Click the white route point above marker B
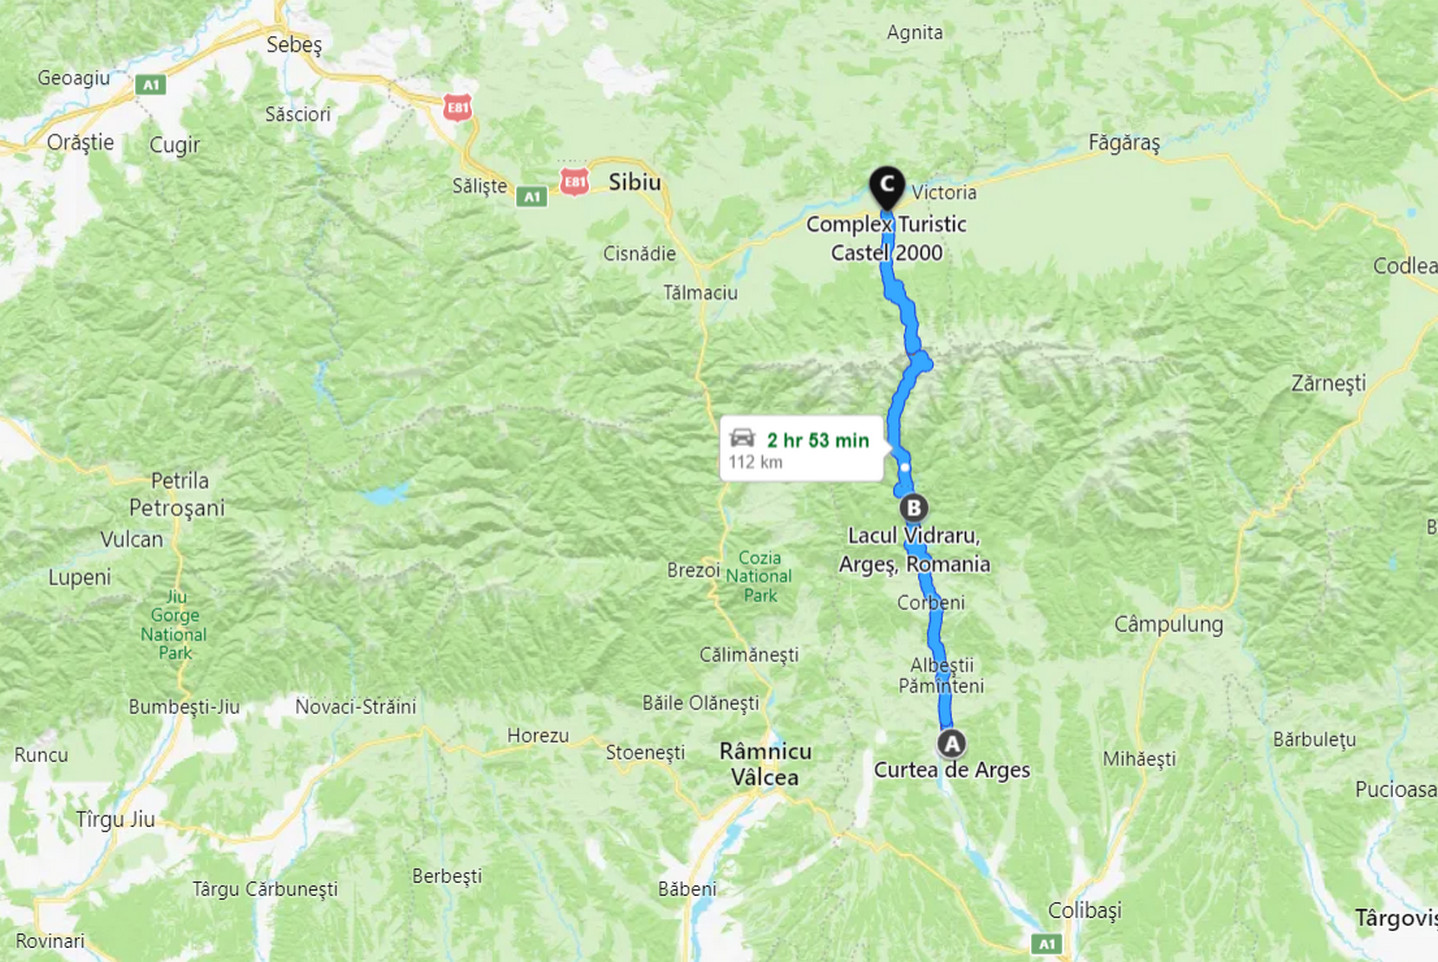The height and width of the screenshot is (962, 1438). (905, 467)
